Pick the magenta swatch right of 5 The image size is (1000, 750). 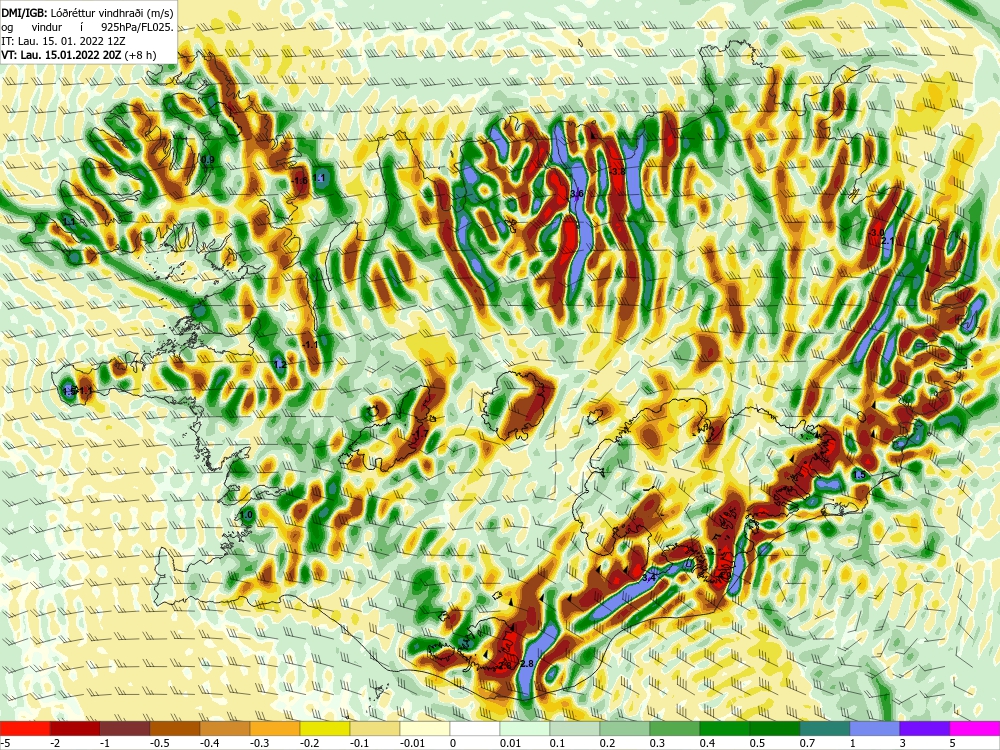point(975,728)
